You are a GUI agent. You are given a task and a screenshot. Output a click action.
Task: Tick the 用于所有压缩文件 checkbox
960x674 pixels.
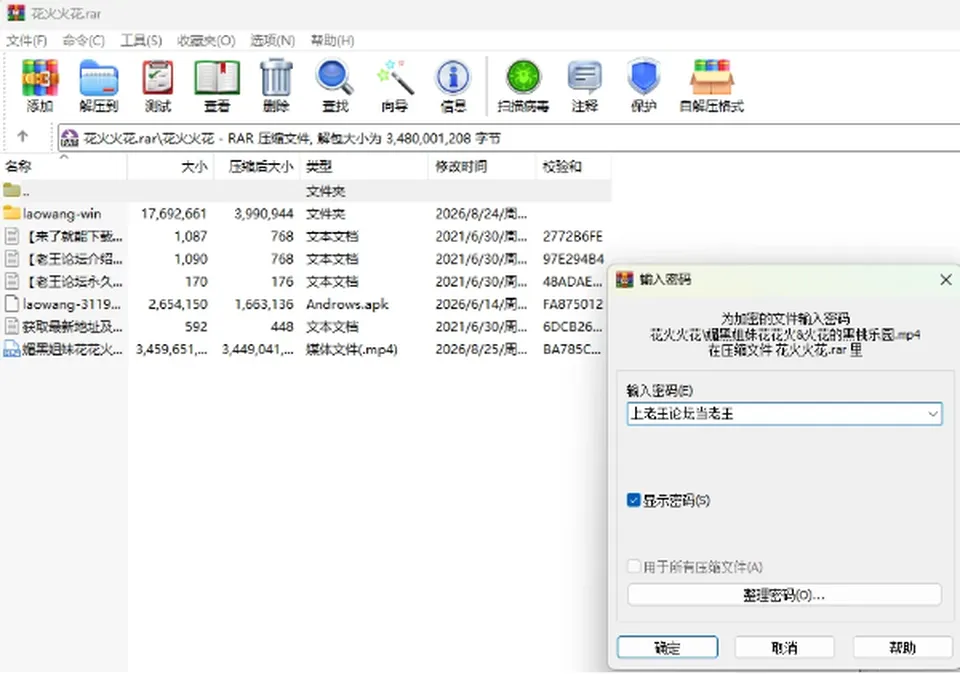[634, 566]
